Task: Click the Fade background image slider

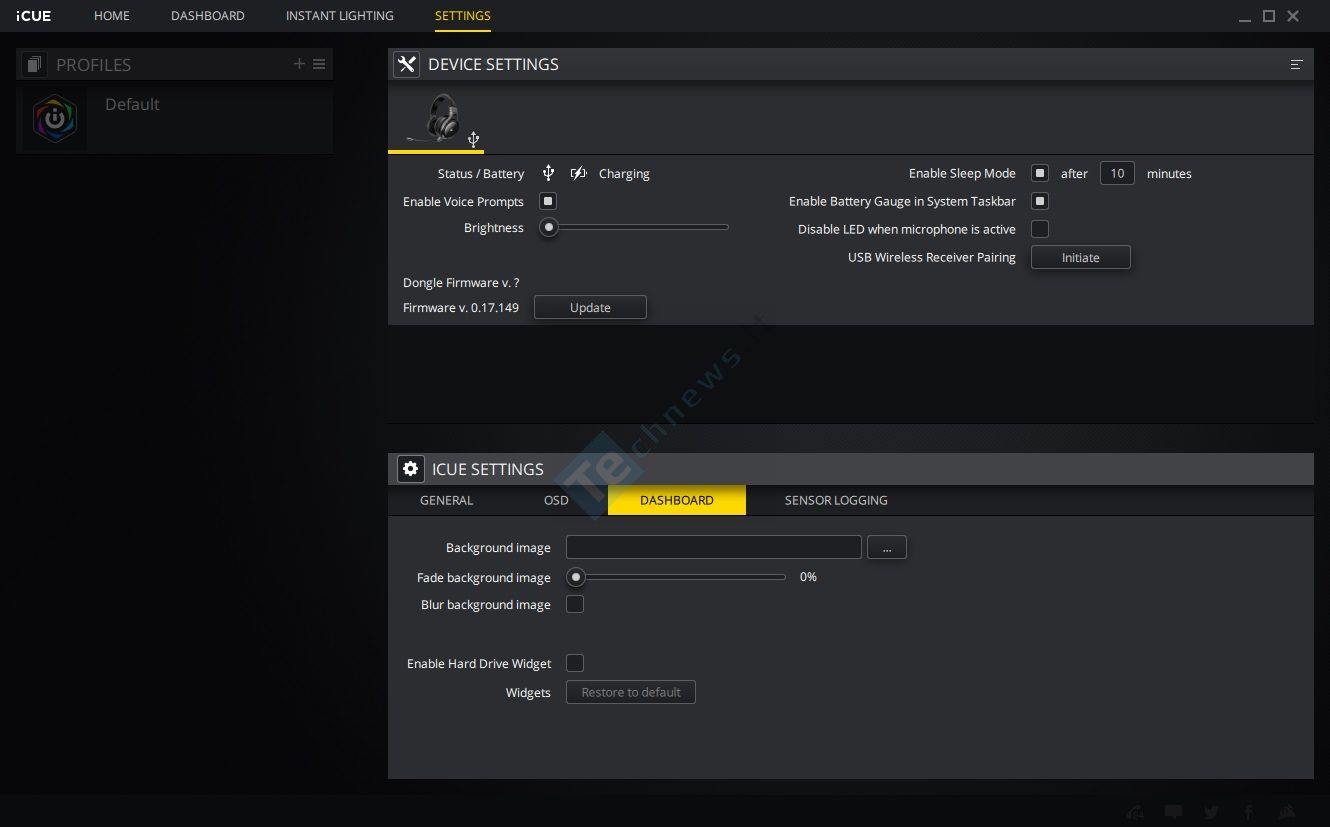Action: pyautogui.click(x=676, y=576)
